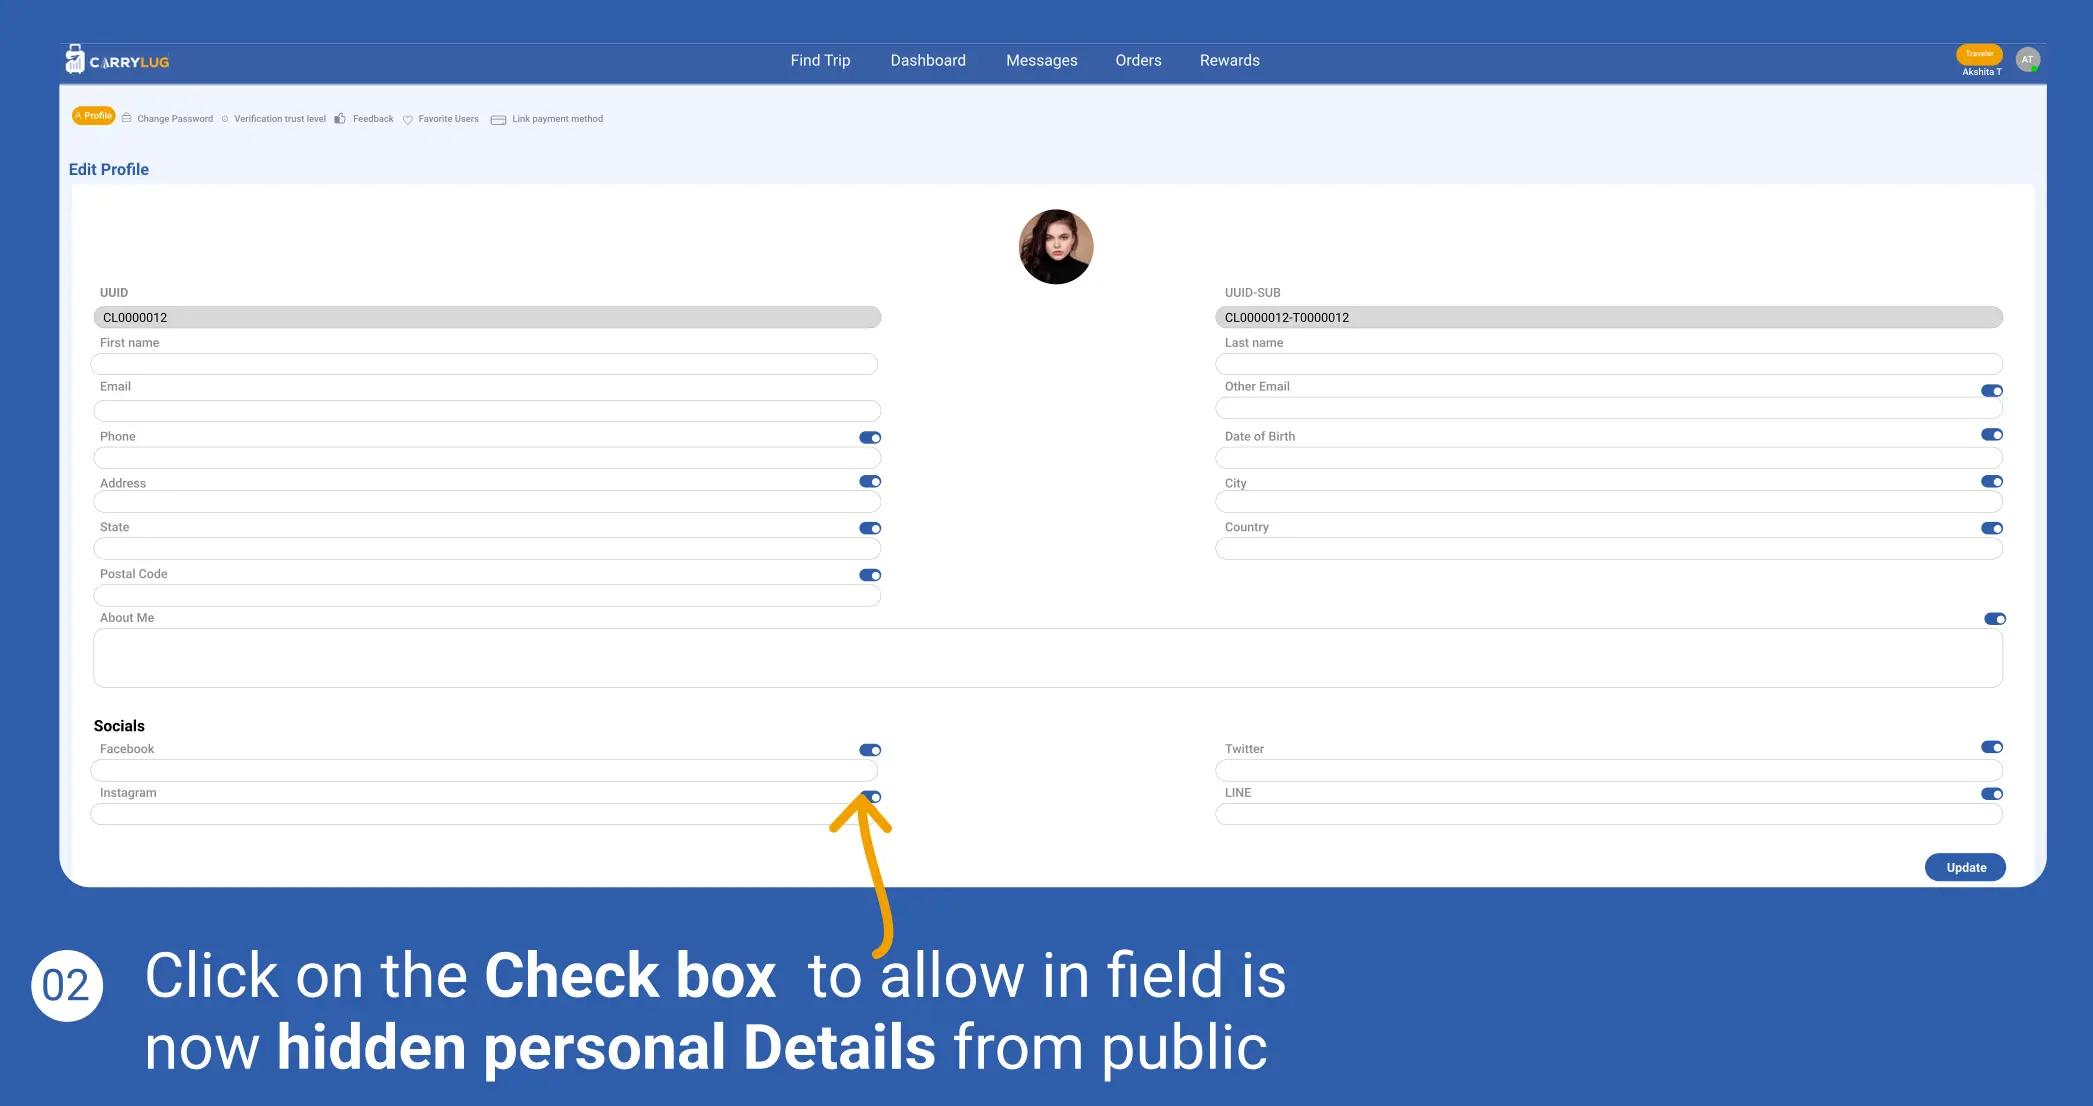Open Verification trust level section
The image size is (2093, 1106).
tap(280, 119)
